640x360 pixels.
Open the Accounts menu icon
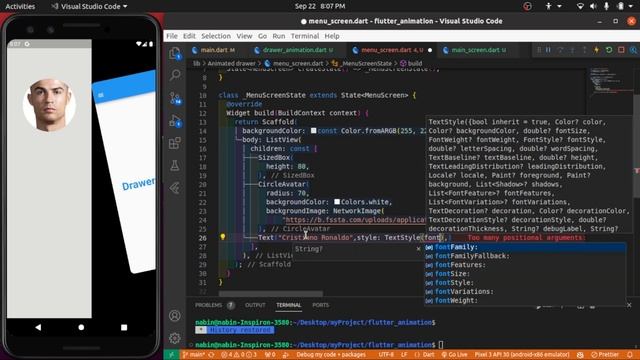[x=175, y=316]
